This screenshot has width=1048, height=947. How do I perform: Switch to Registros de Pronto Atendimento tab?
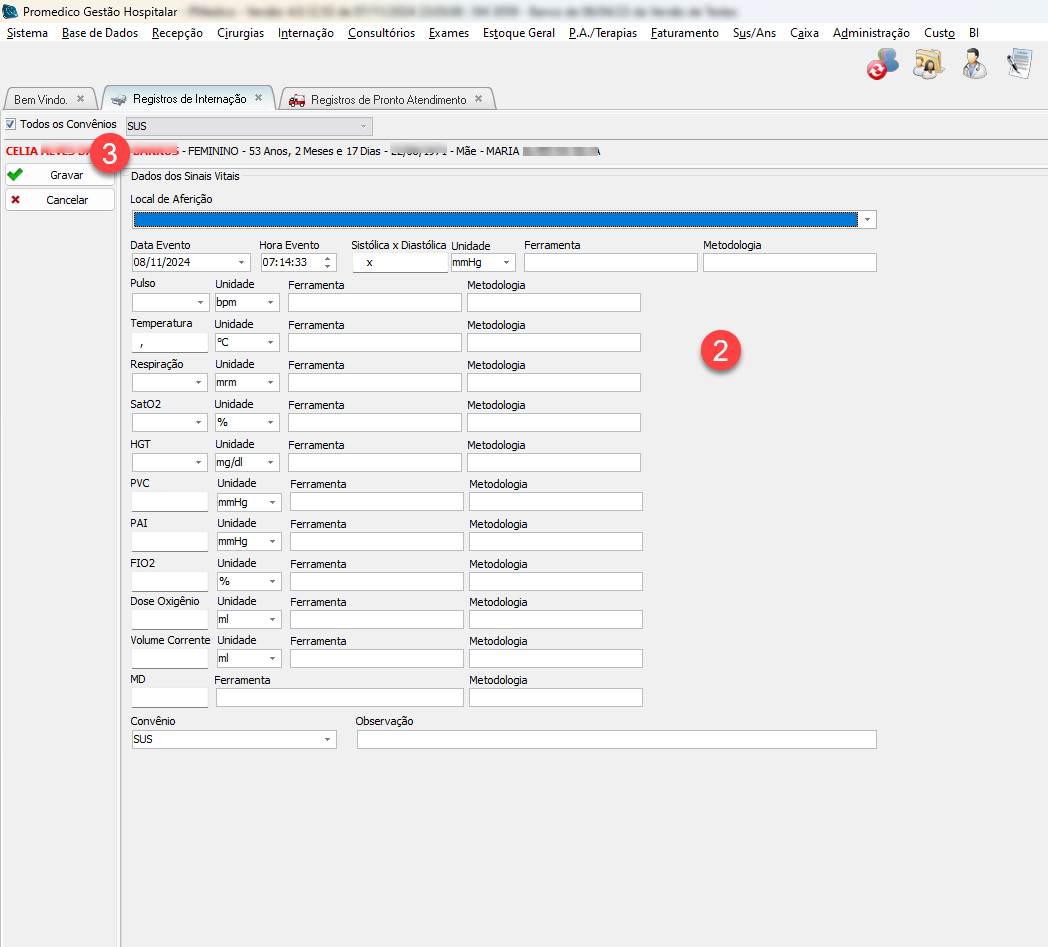pyautogui.click(x=388, y=100)
